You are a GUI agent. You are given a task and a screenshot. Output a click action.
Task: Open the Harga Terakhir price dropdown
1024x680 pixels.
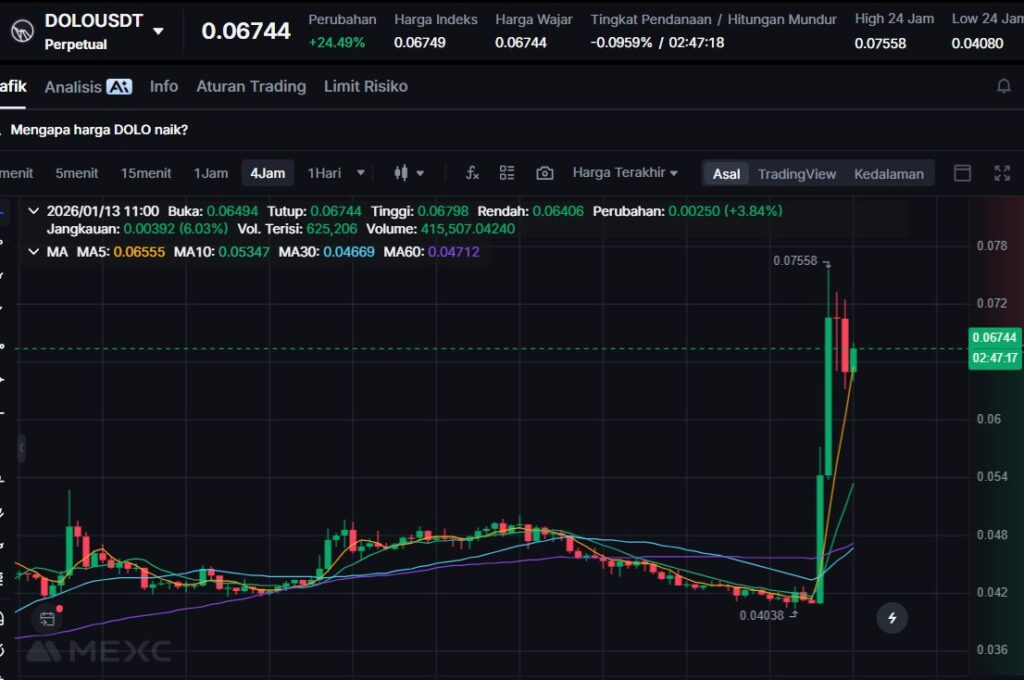tap(624, 173)
